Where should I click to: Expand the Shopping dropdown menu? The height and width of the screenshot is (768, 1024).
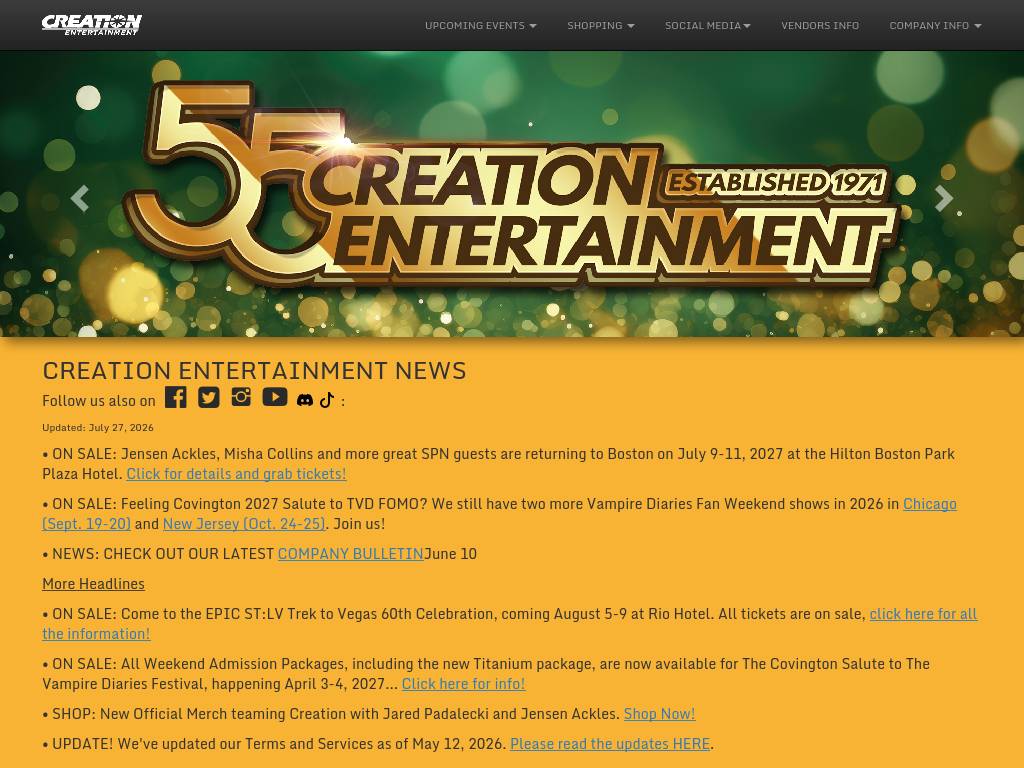click(x=601, y=25)
